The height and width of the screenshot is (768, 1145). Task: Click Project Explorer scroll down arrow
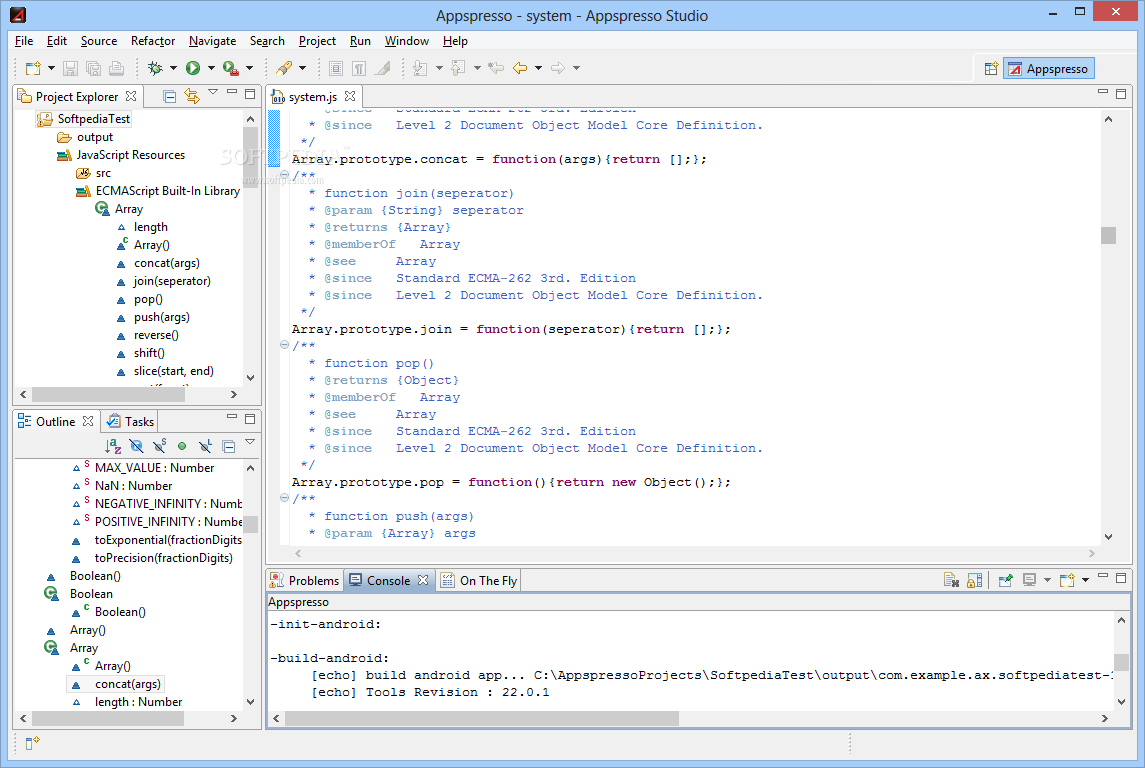pos(250,378)
